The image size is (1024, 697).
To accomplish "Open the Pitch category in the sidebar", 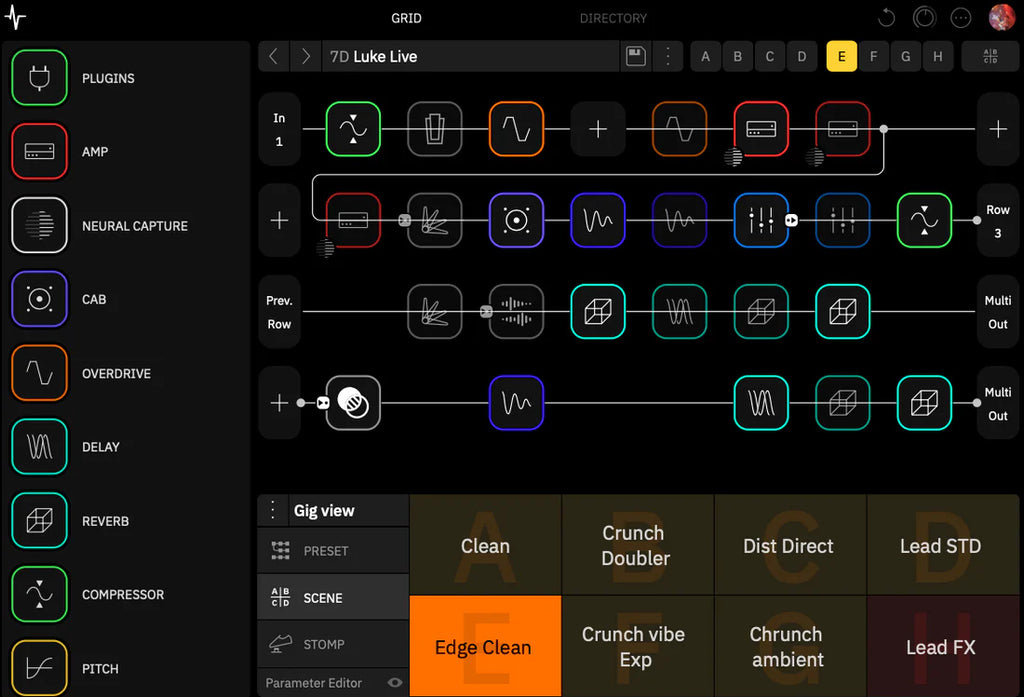I will [x=39, y=667].
